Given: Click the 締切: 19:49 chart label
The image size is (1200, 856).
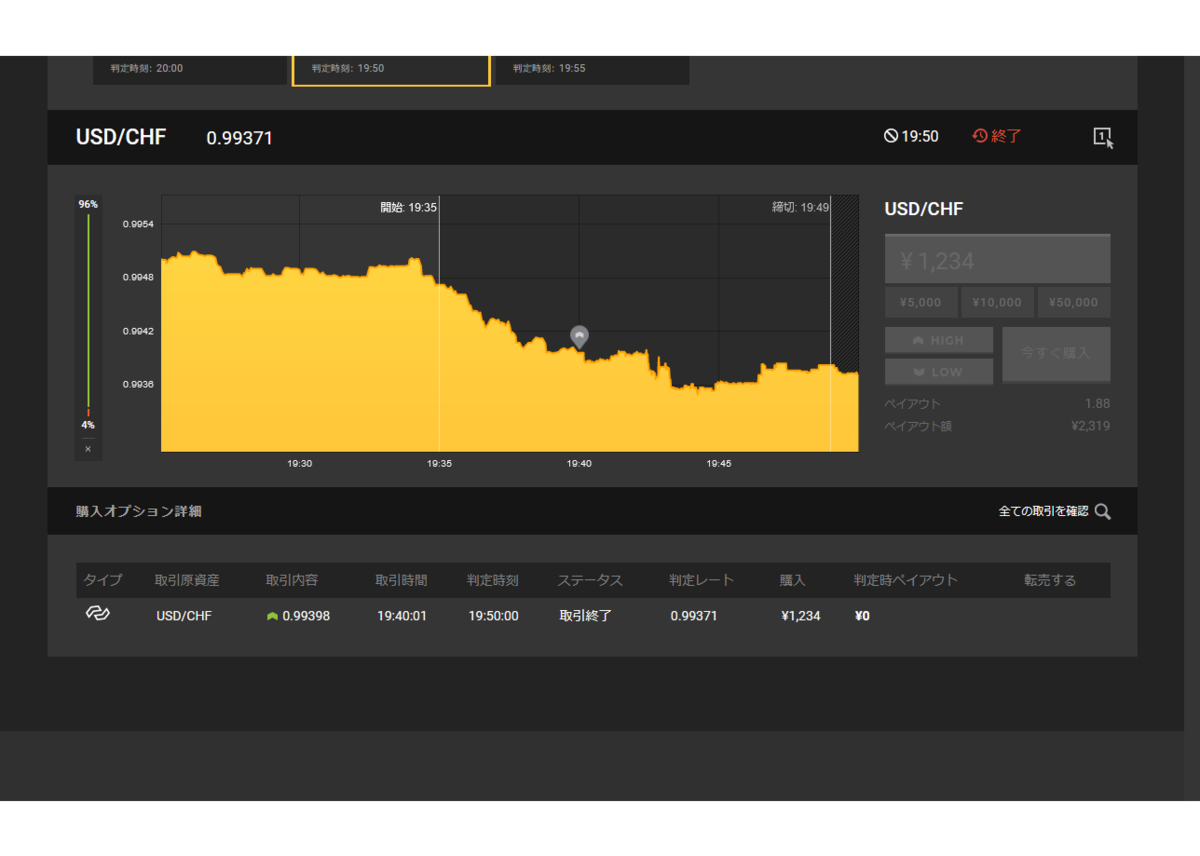Looking at the screenshot, I should click(x=800, y=207).
